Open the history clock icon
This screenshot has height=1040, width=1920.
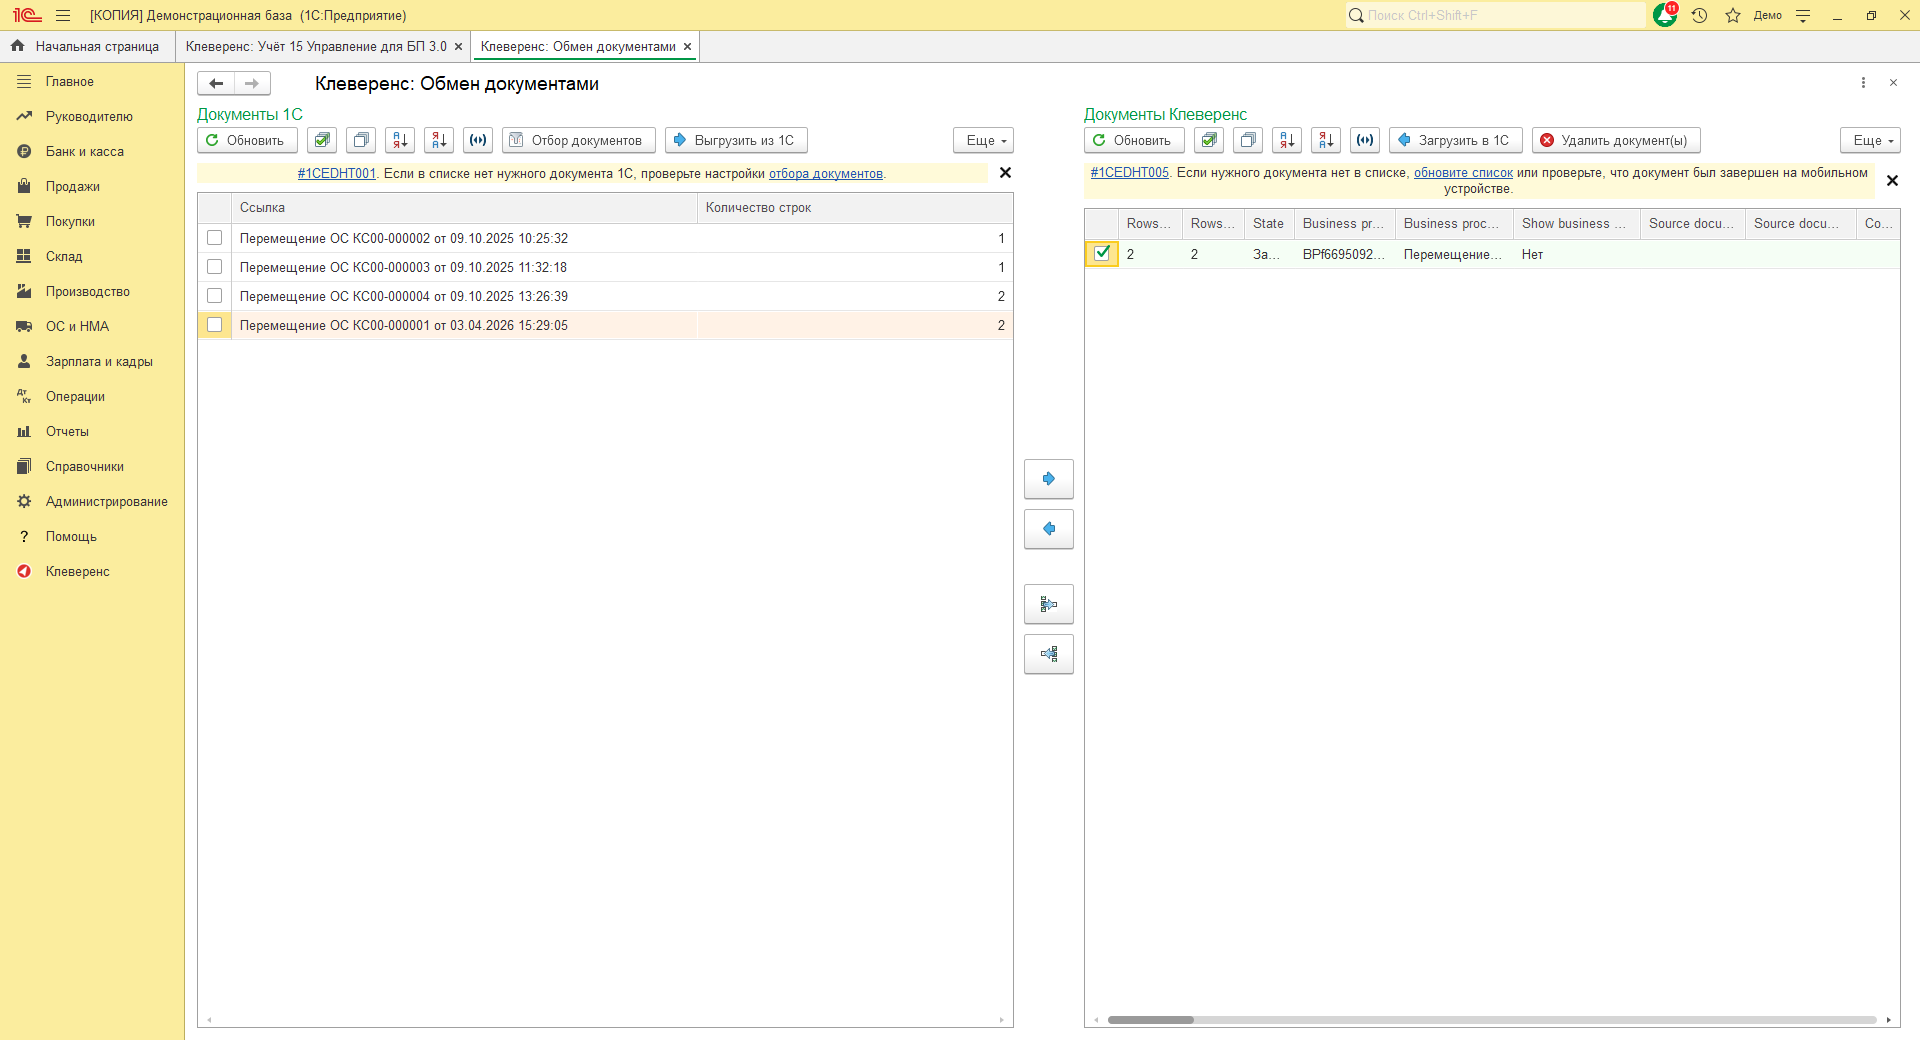click(1700, 15)
